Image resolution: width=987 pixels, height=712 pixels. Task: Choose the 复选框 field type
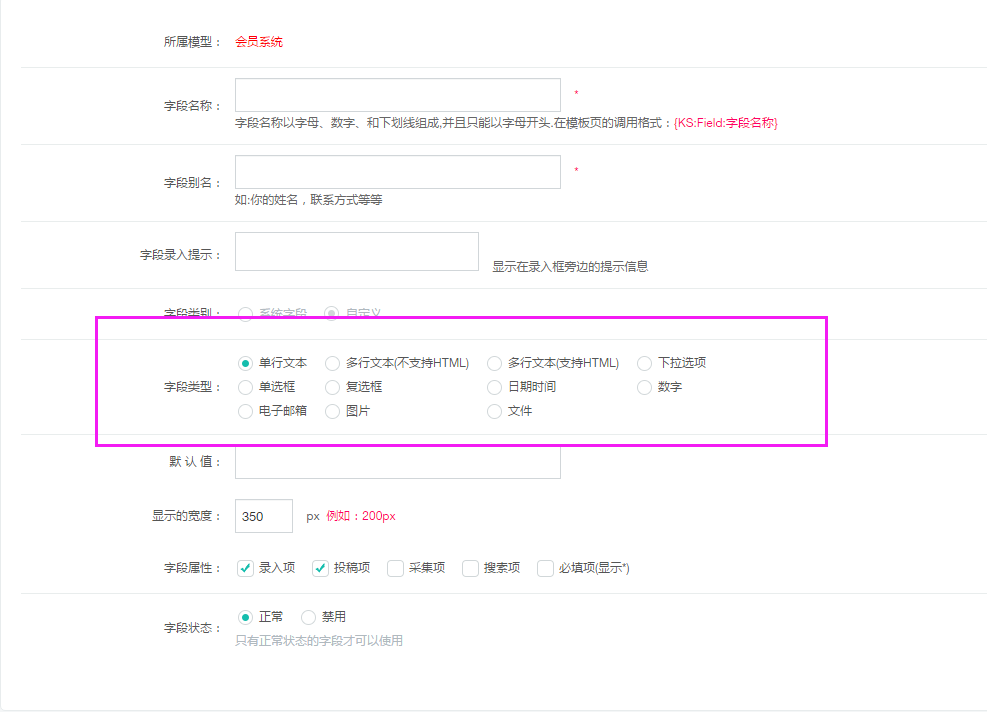(333, 387)
